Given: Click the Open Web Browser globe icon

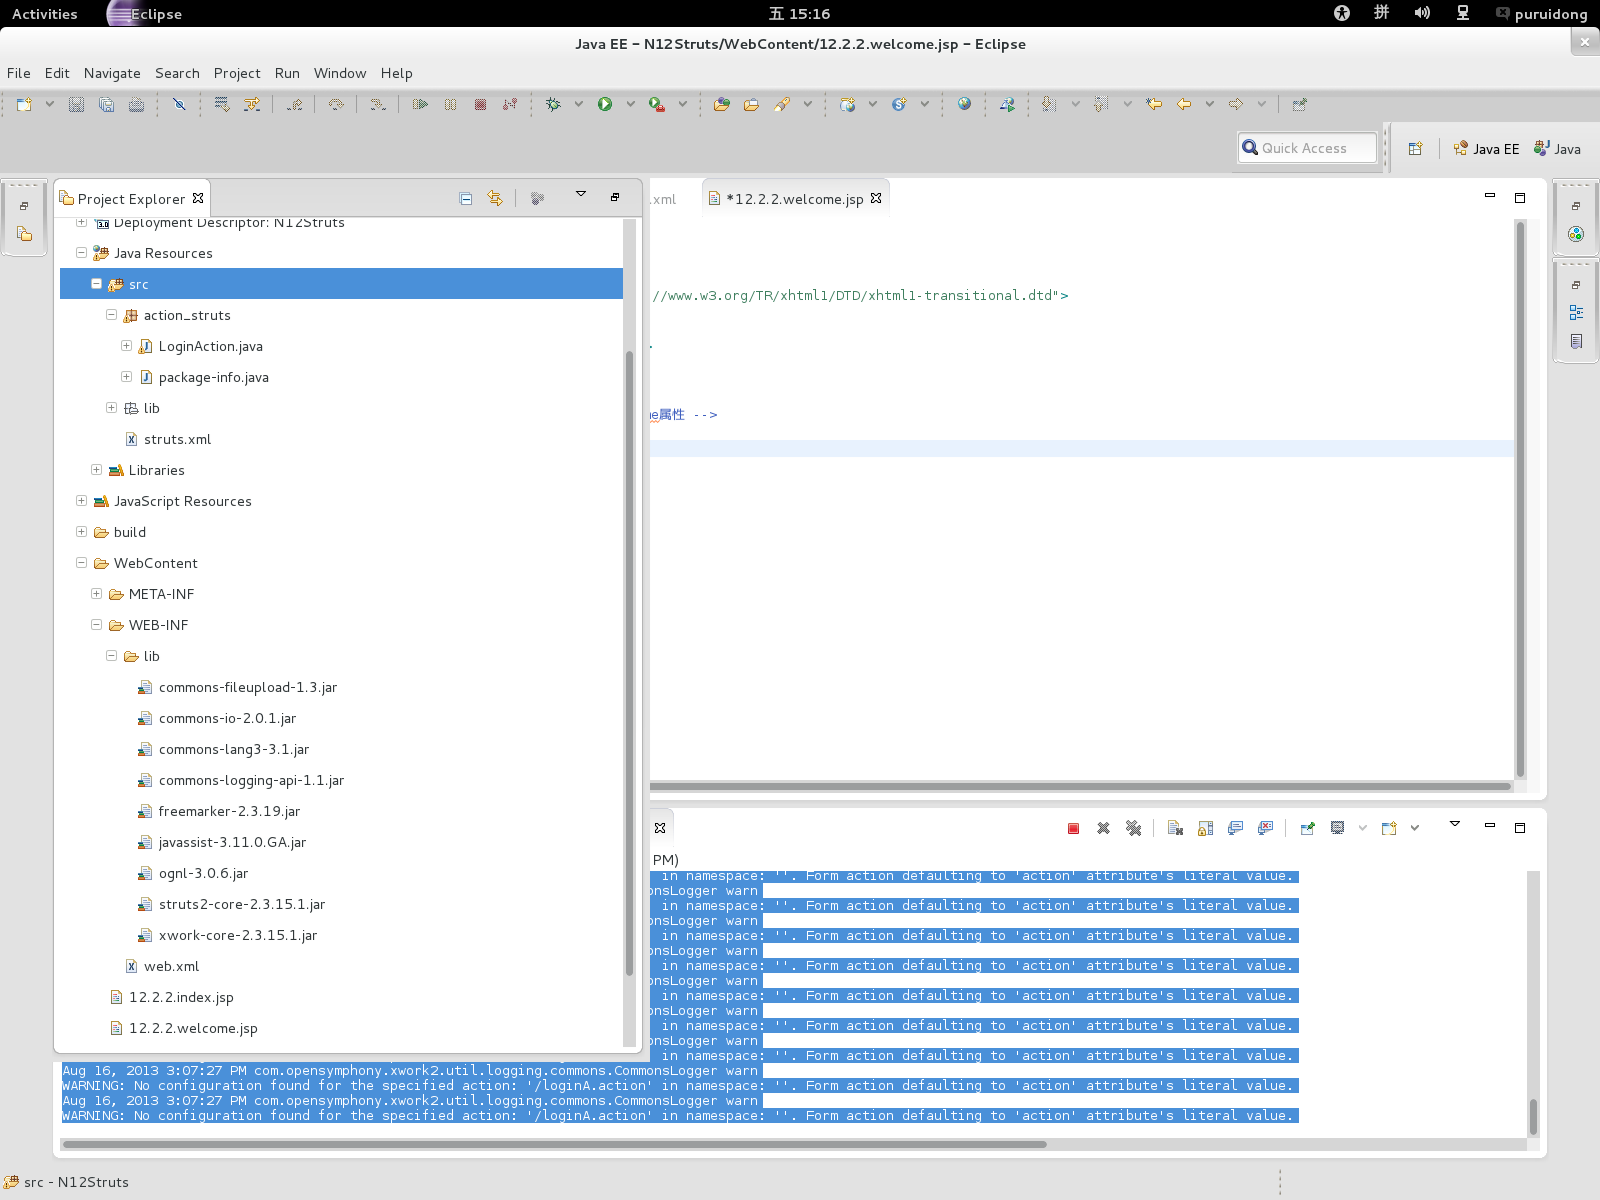Looking at the screenshot, I should tap(964, 104).
